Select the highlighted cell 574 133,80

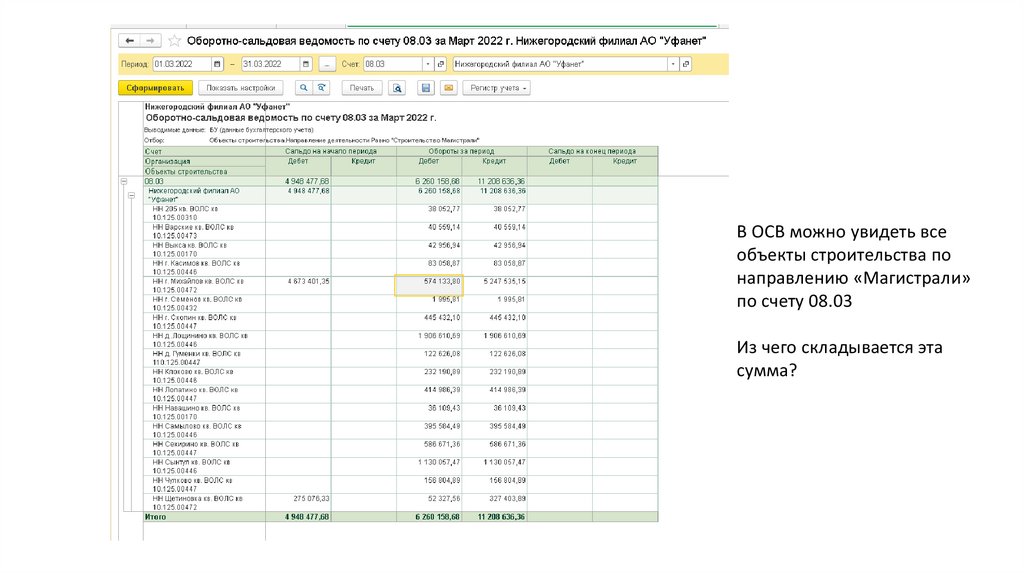pos(429,283)
